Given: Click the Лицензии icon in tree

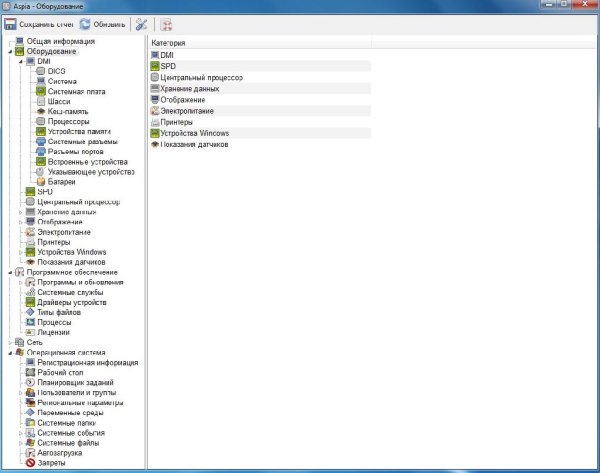Looking at the screenshot, I should coord(30,332).
